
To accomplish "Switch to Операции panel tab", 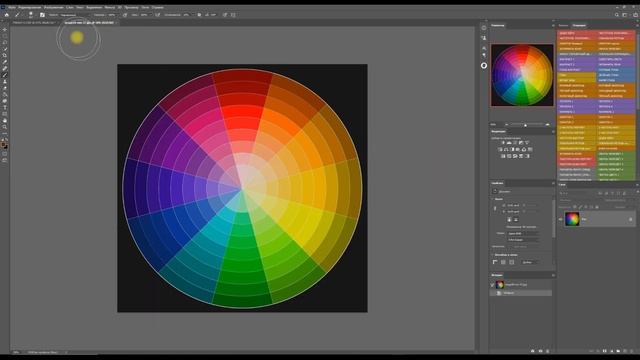I will click(579, 25).
